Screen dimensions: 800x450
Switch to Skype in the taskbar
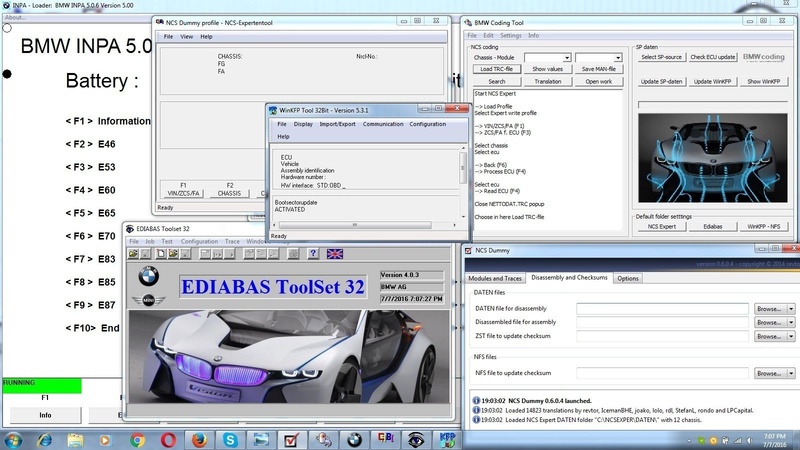click(230, 440)
